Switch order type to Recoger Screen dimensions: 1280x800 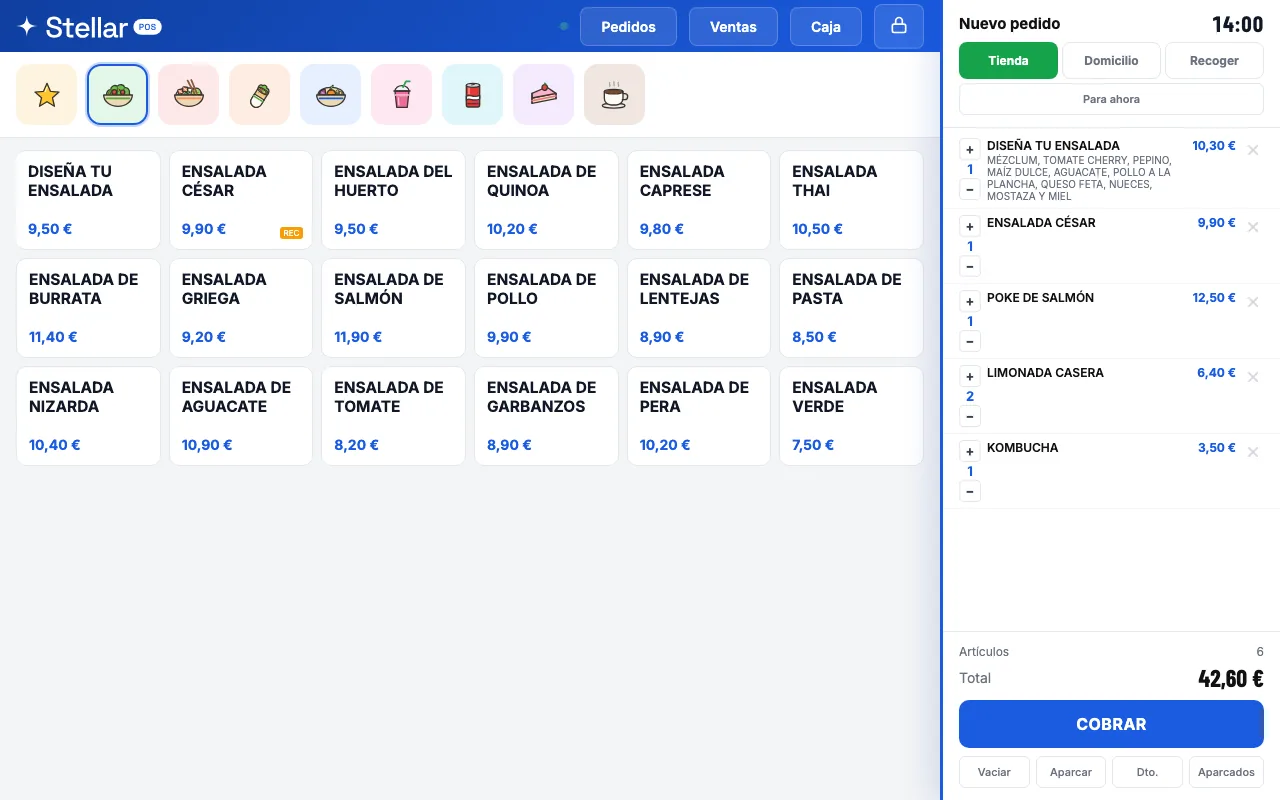1214,60
